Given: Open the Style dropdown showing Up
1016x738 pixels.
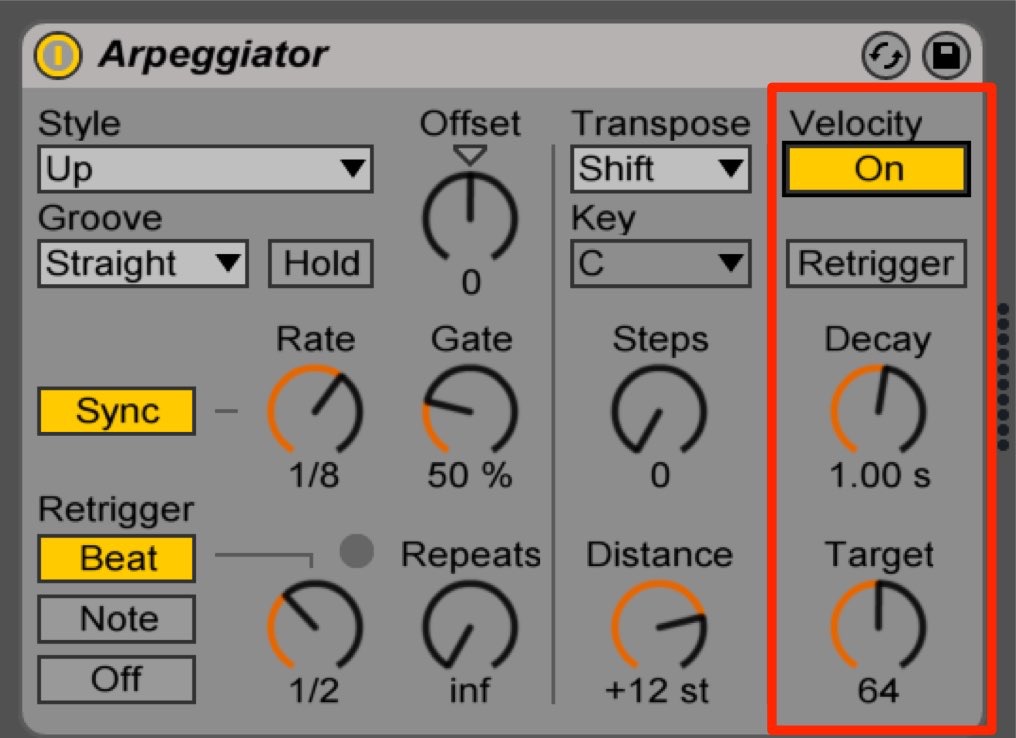Looking at the screenshot, I should click(x=205, y=169).
